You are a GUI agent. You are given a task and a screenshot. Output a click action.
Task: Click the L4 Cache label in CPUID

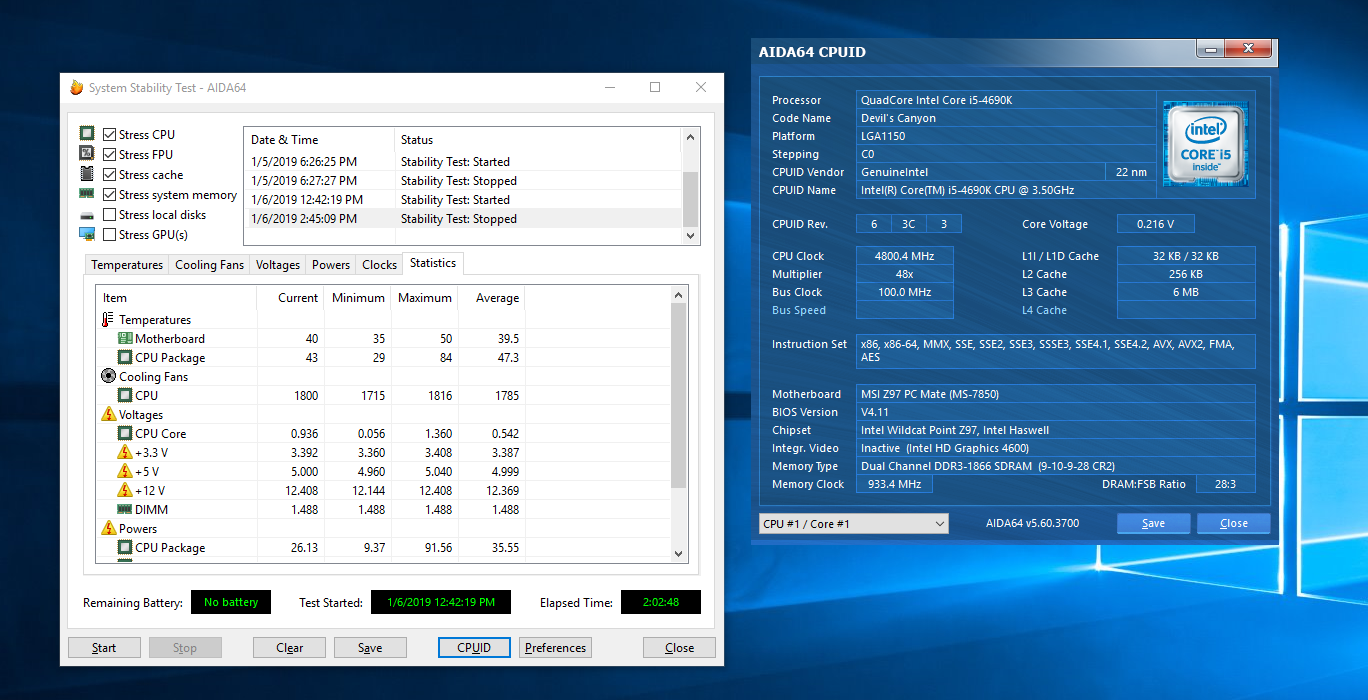coord(1045,310)
